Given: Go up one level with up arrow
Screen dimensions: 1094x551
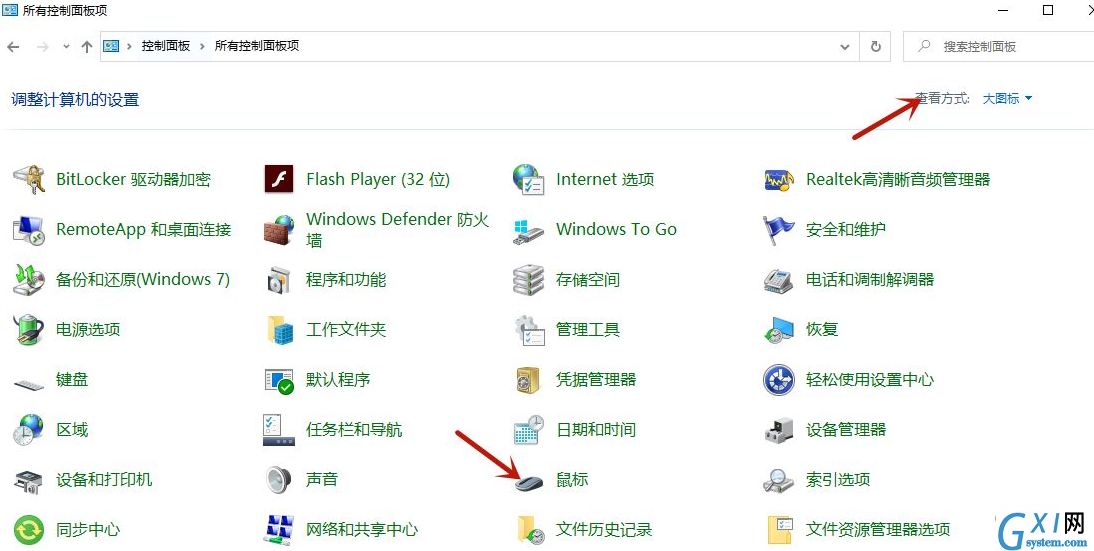Looking at the screenshot, I should 87,47.
